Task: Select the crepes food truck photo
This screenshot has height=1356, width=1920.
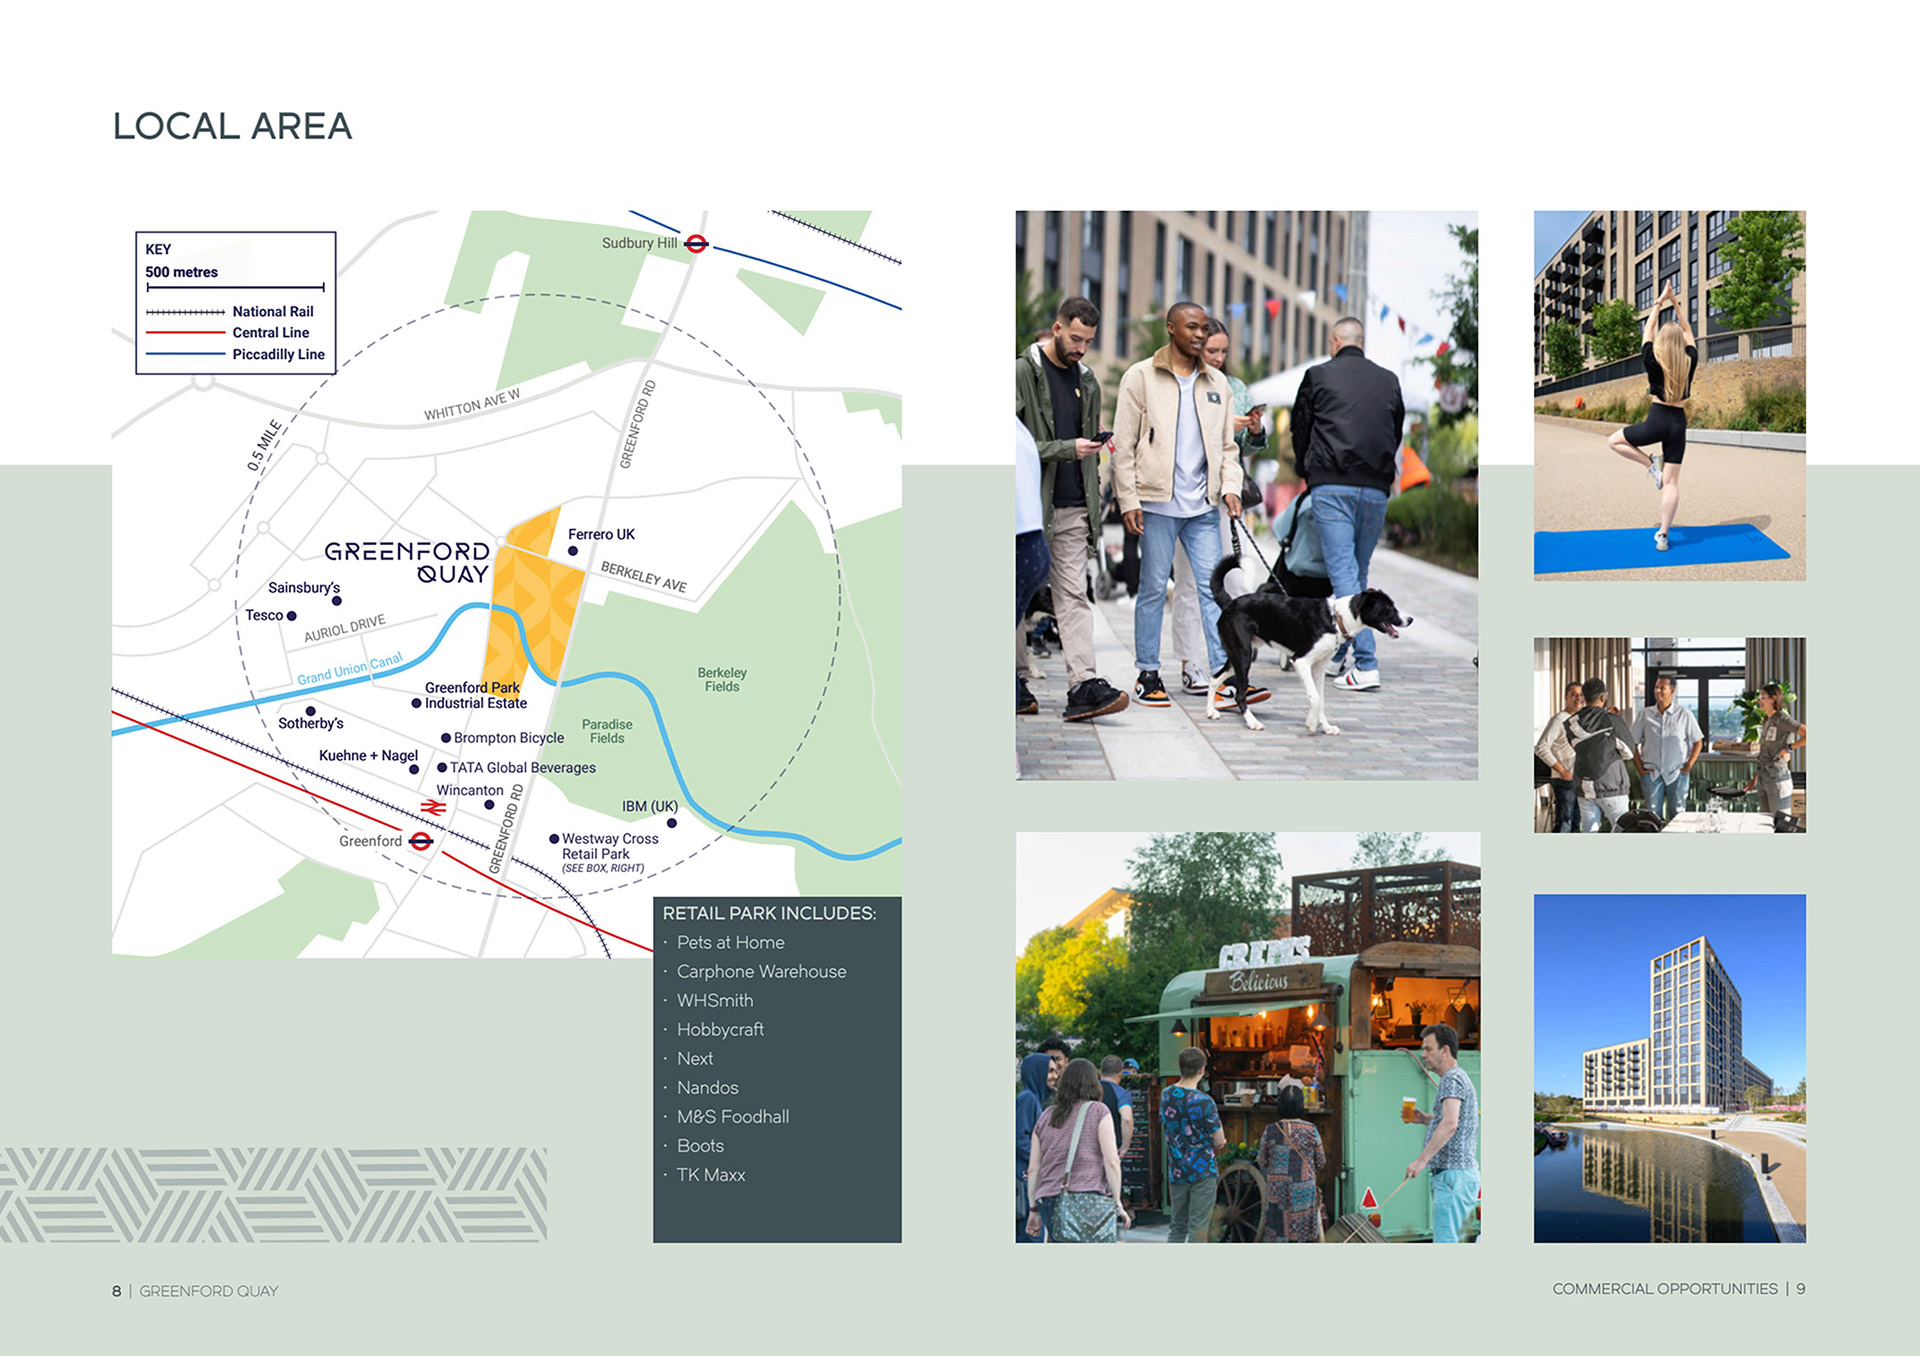Action: 1247,1037
